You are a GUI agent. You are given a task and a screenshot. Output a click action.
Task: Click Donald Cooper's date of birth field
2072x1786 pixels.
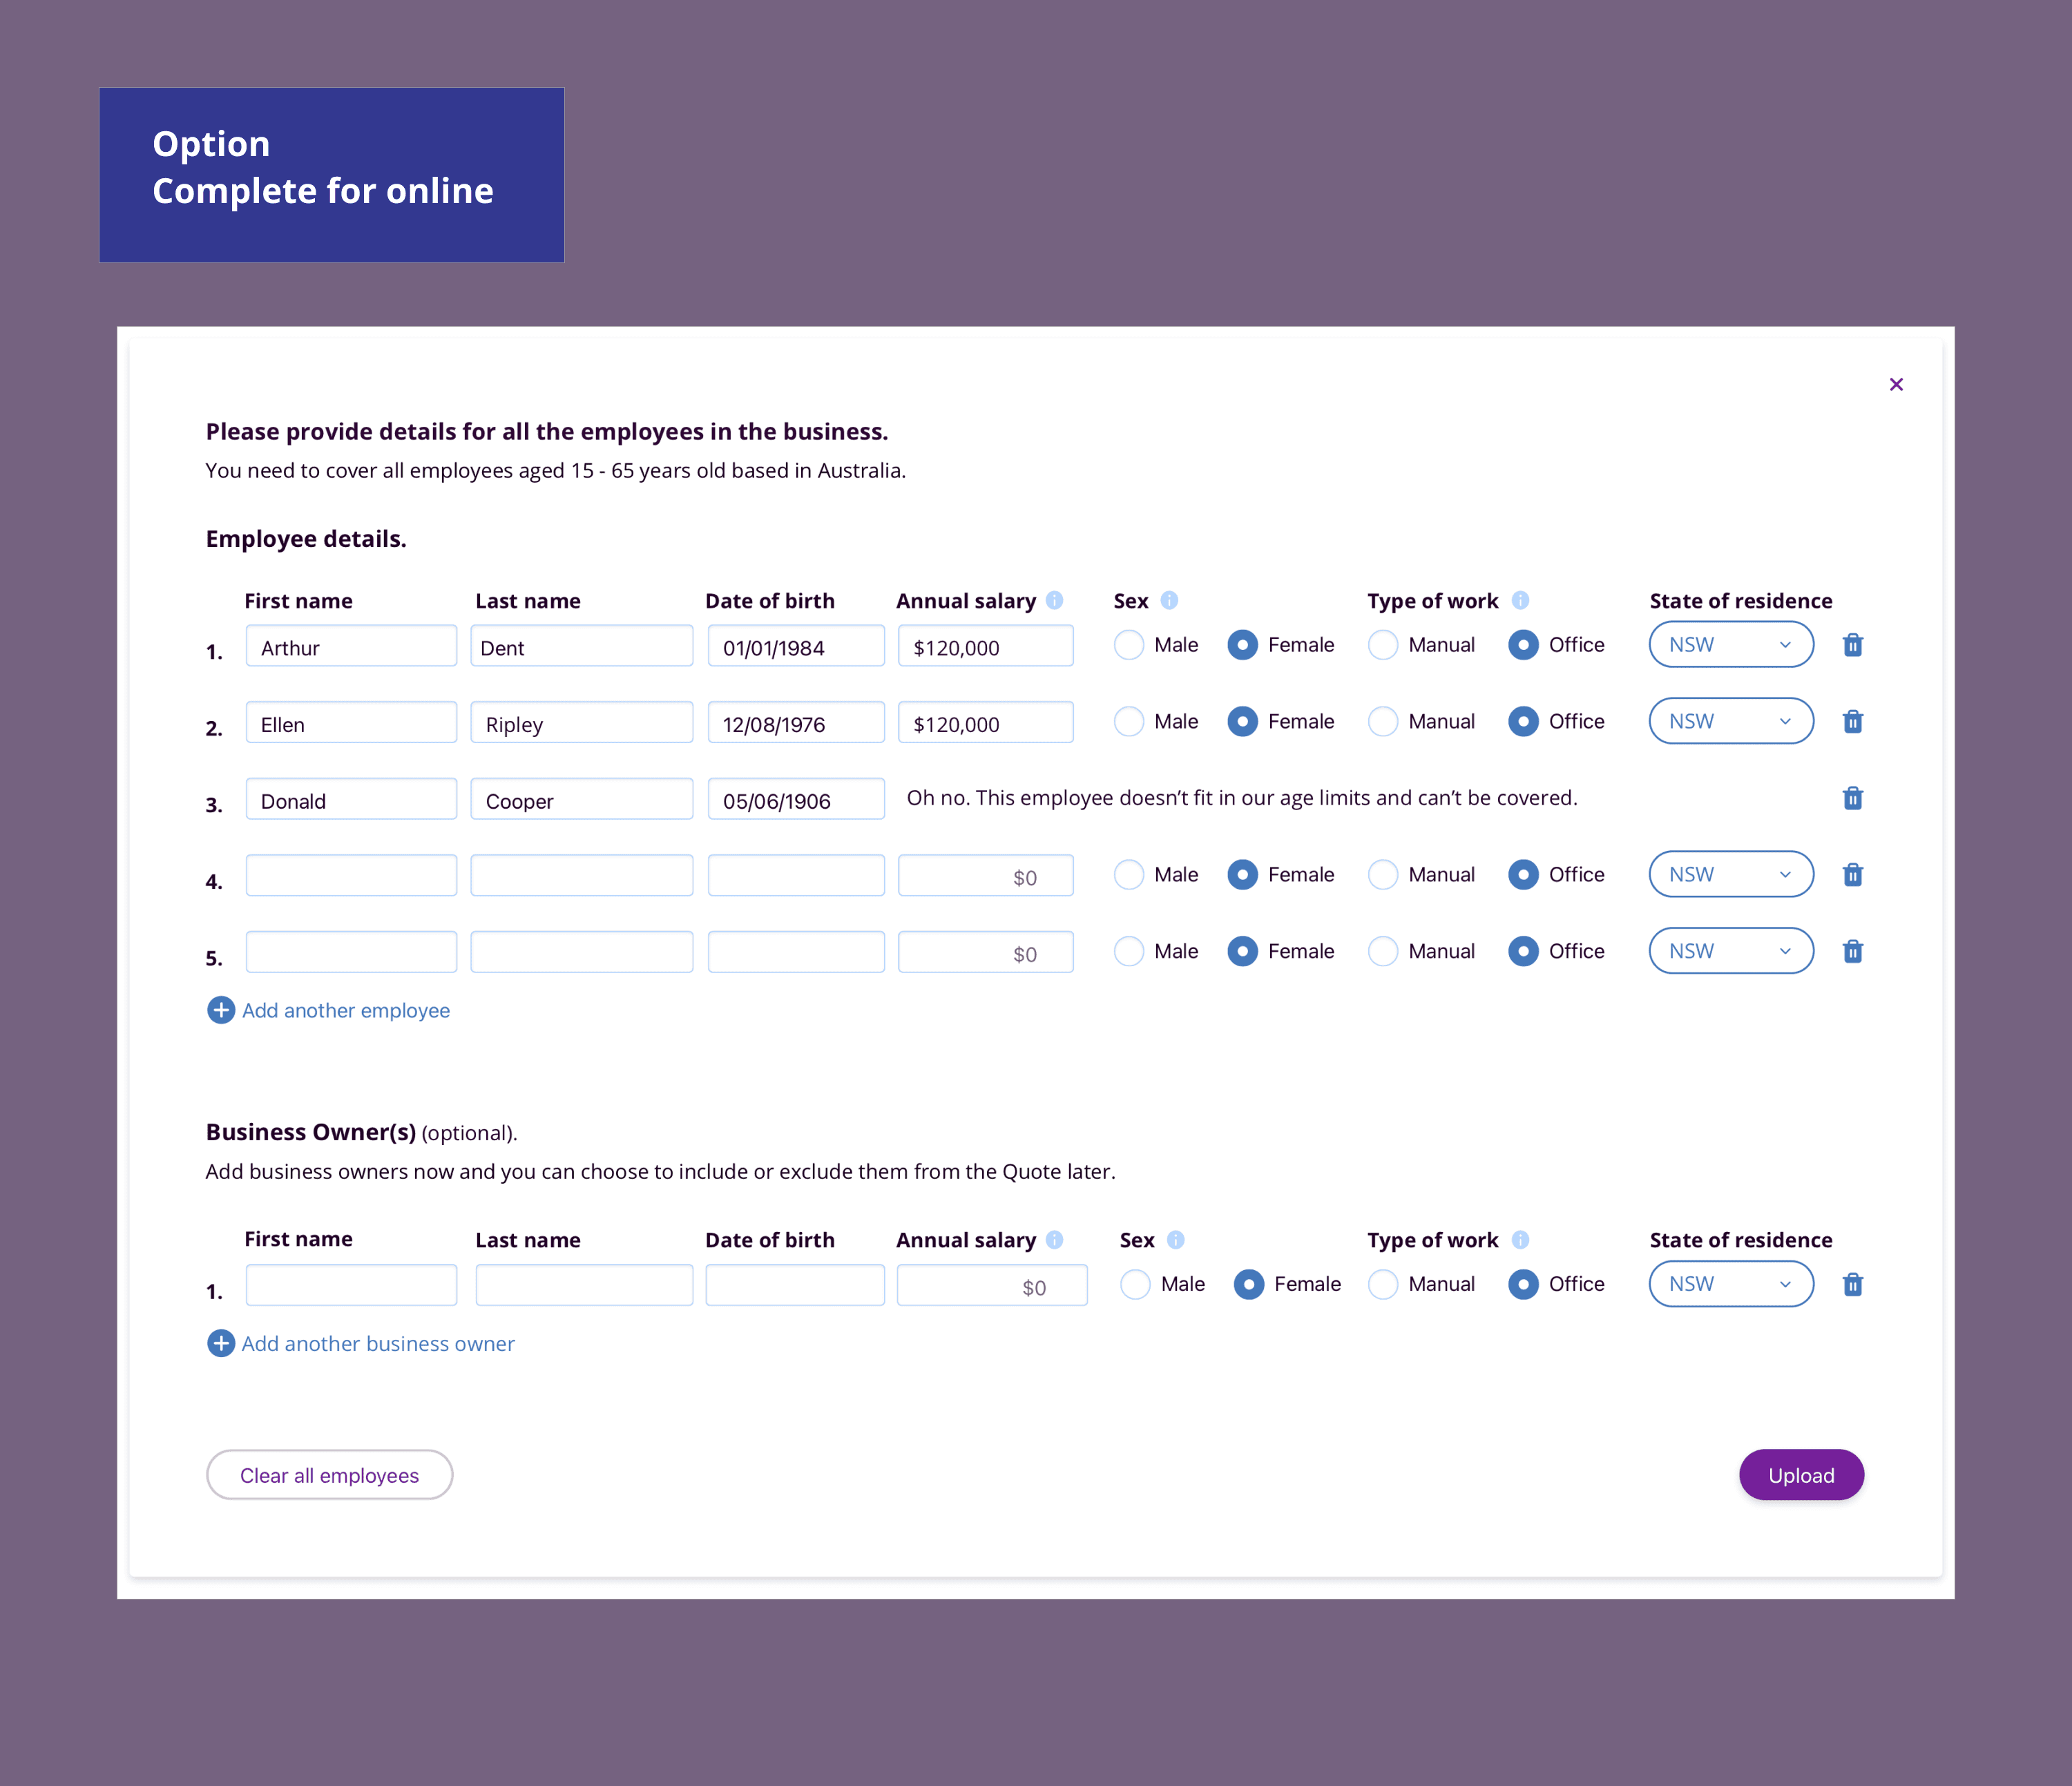795,800
